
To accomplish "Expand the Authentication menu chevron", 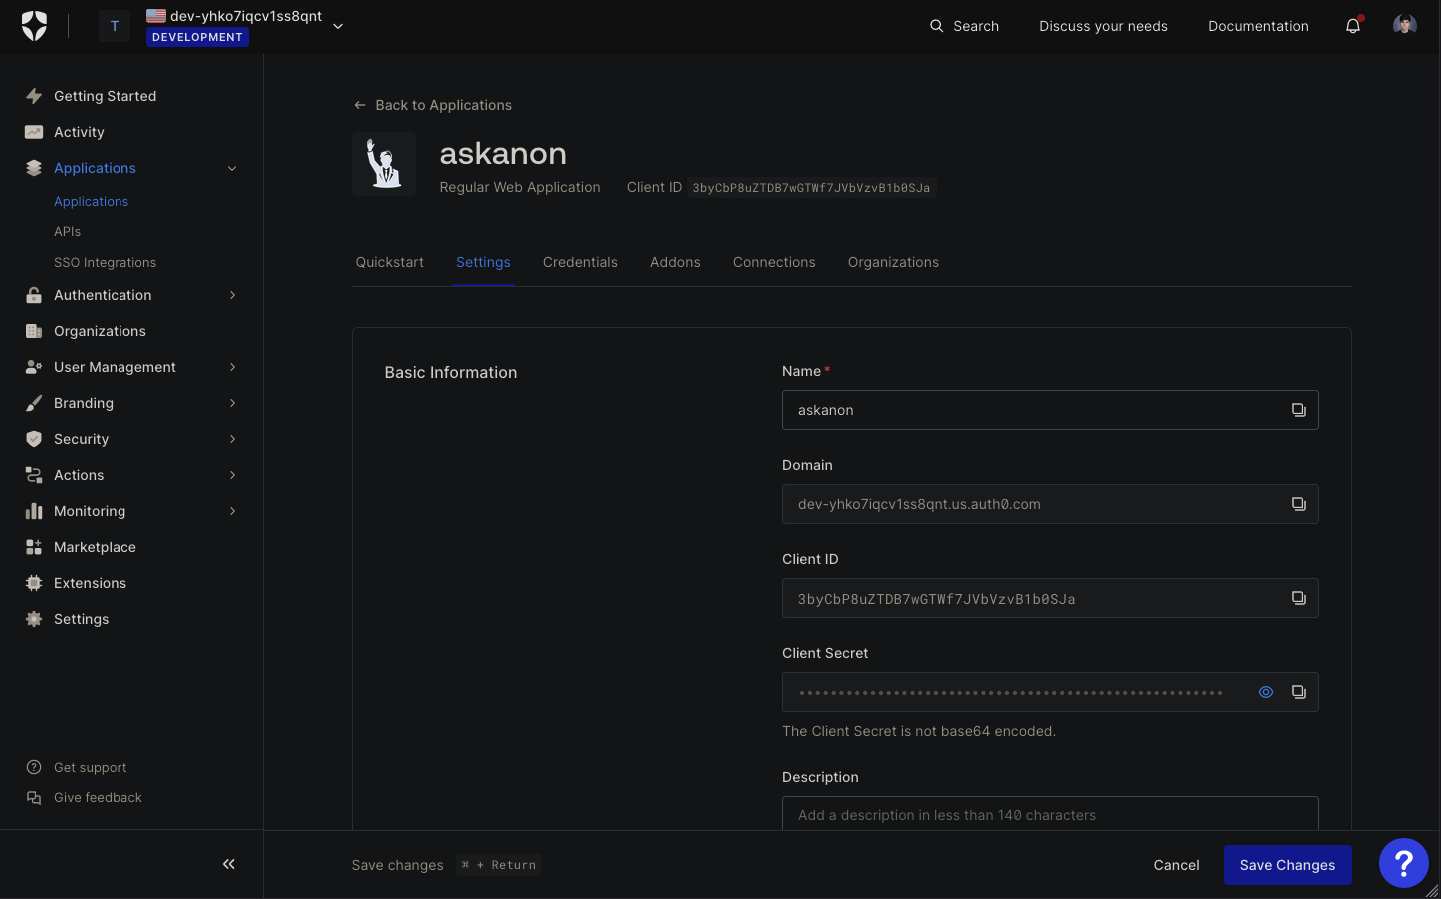I will 232,295.
